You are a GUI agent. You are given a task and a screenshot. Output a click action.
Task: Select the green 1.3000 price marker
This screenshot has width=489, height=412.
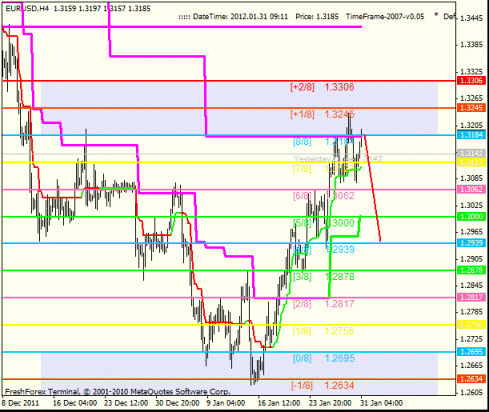471,217
